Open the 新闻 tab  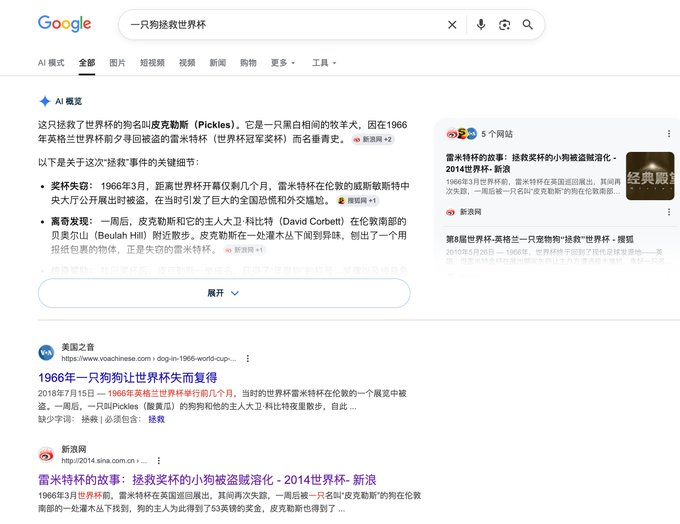pyautogui.click(x=218, y=63)
